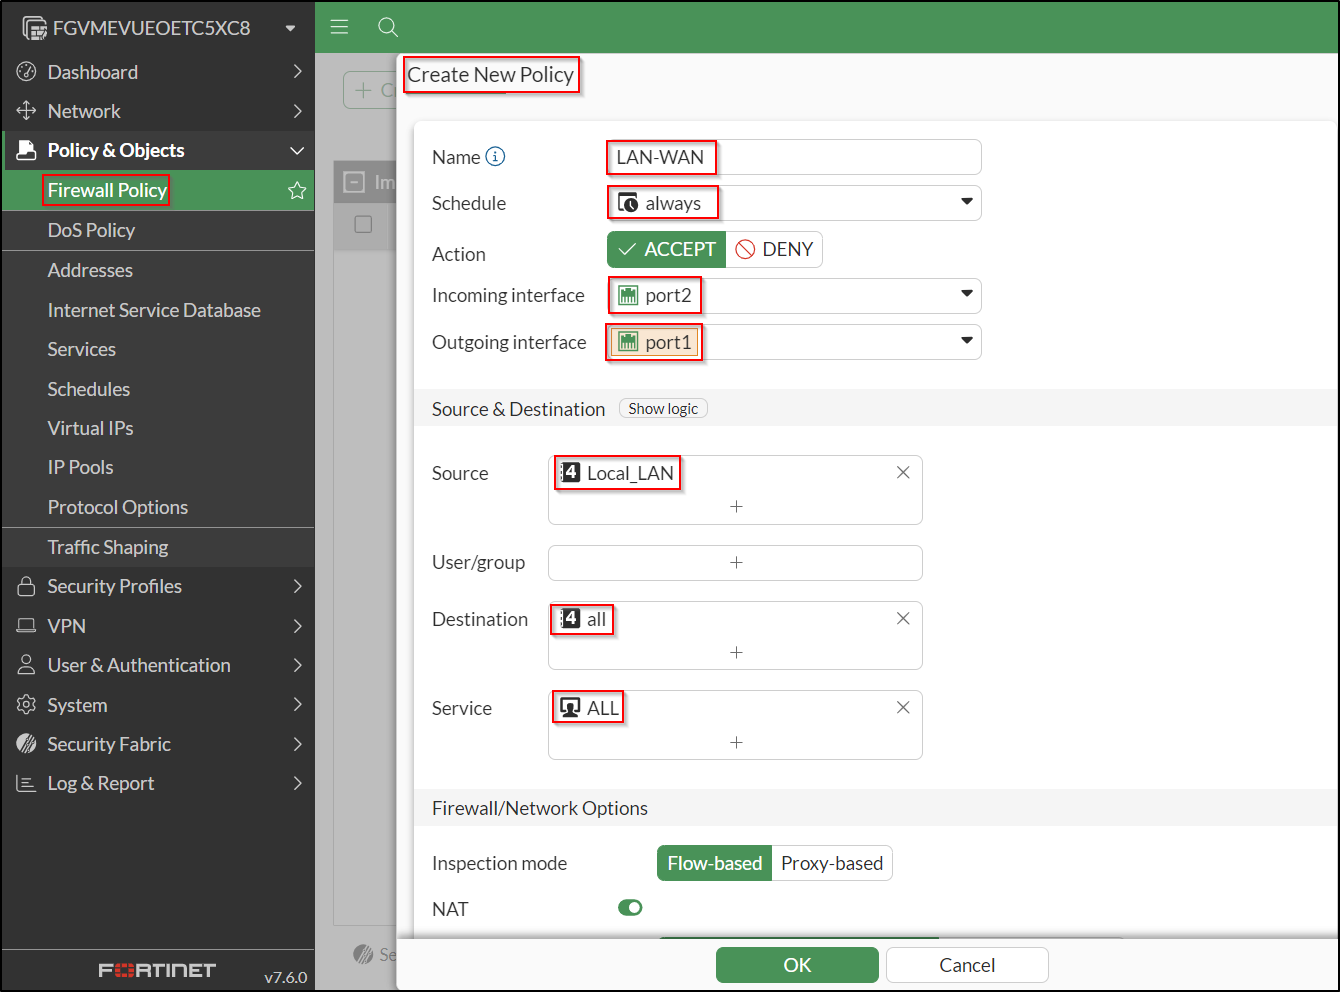Screen dimensions: 1340x992
Task: Set Action to DENY
Action: [774, 250]
